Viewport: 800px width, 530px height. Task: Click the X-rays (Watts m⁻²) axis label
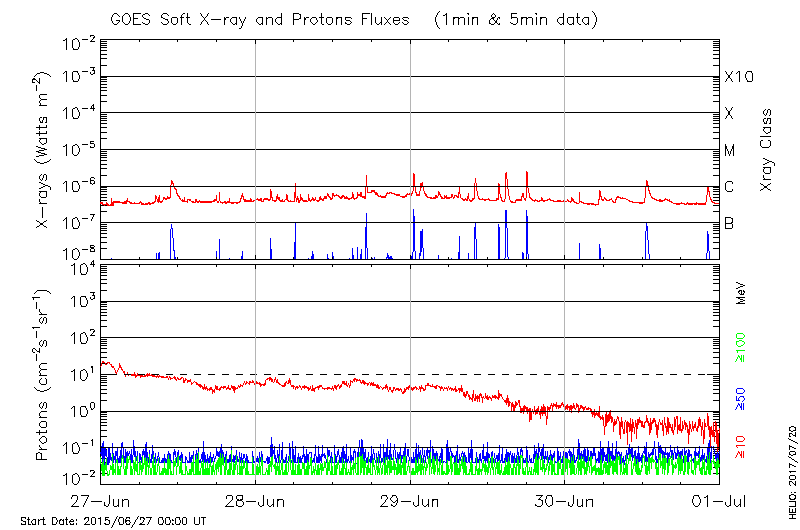pos(44,150)
